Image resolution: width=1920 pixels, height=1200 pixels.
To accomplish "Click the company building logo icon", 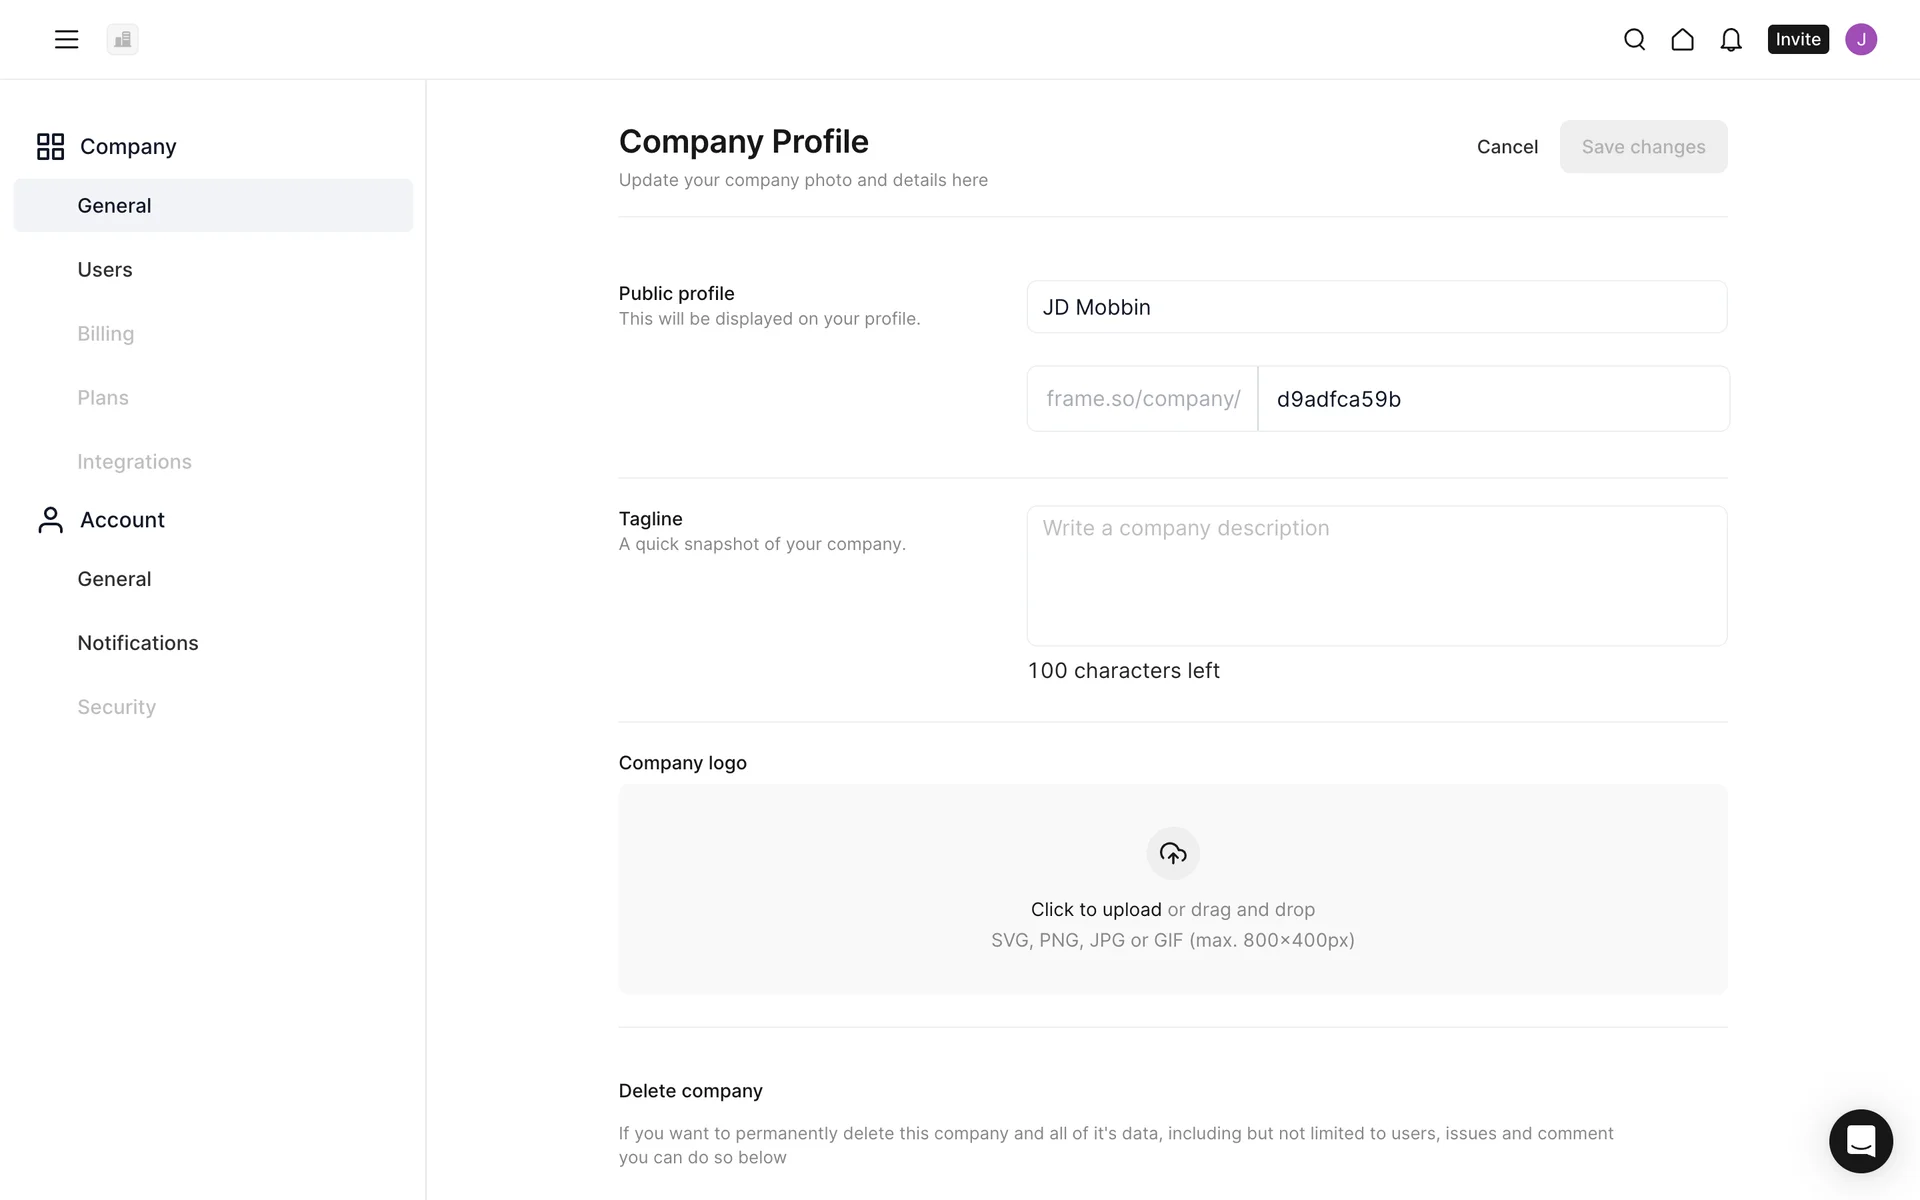I will pos(123,39).
